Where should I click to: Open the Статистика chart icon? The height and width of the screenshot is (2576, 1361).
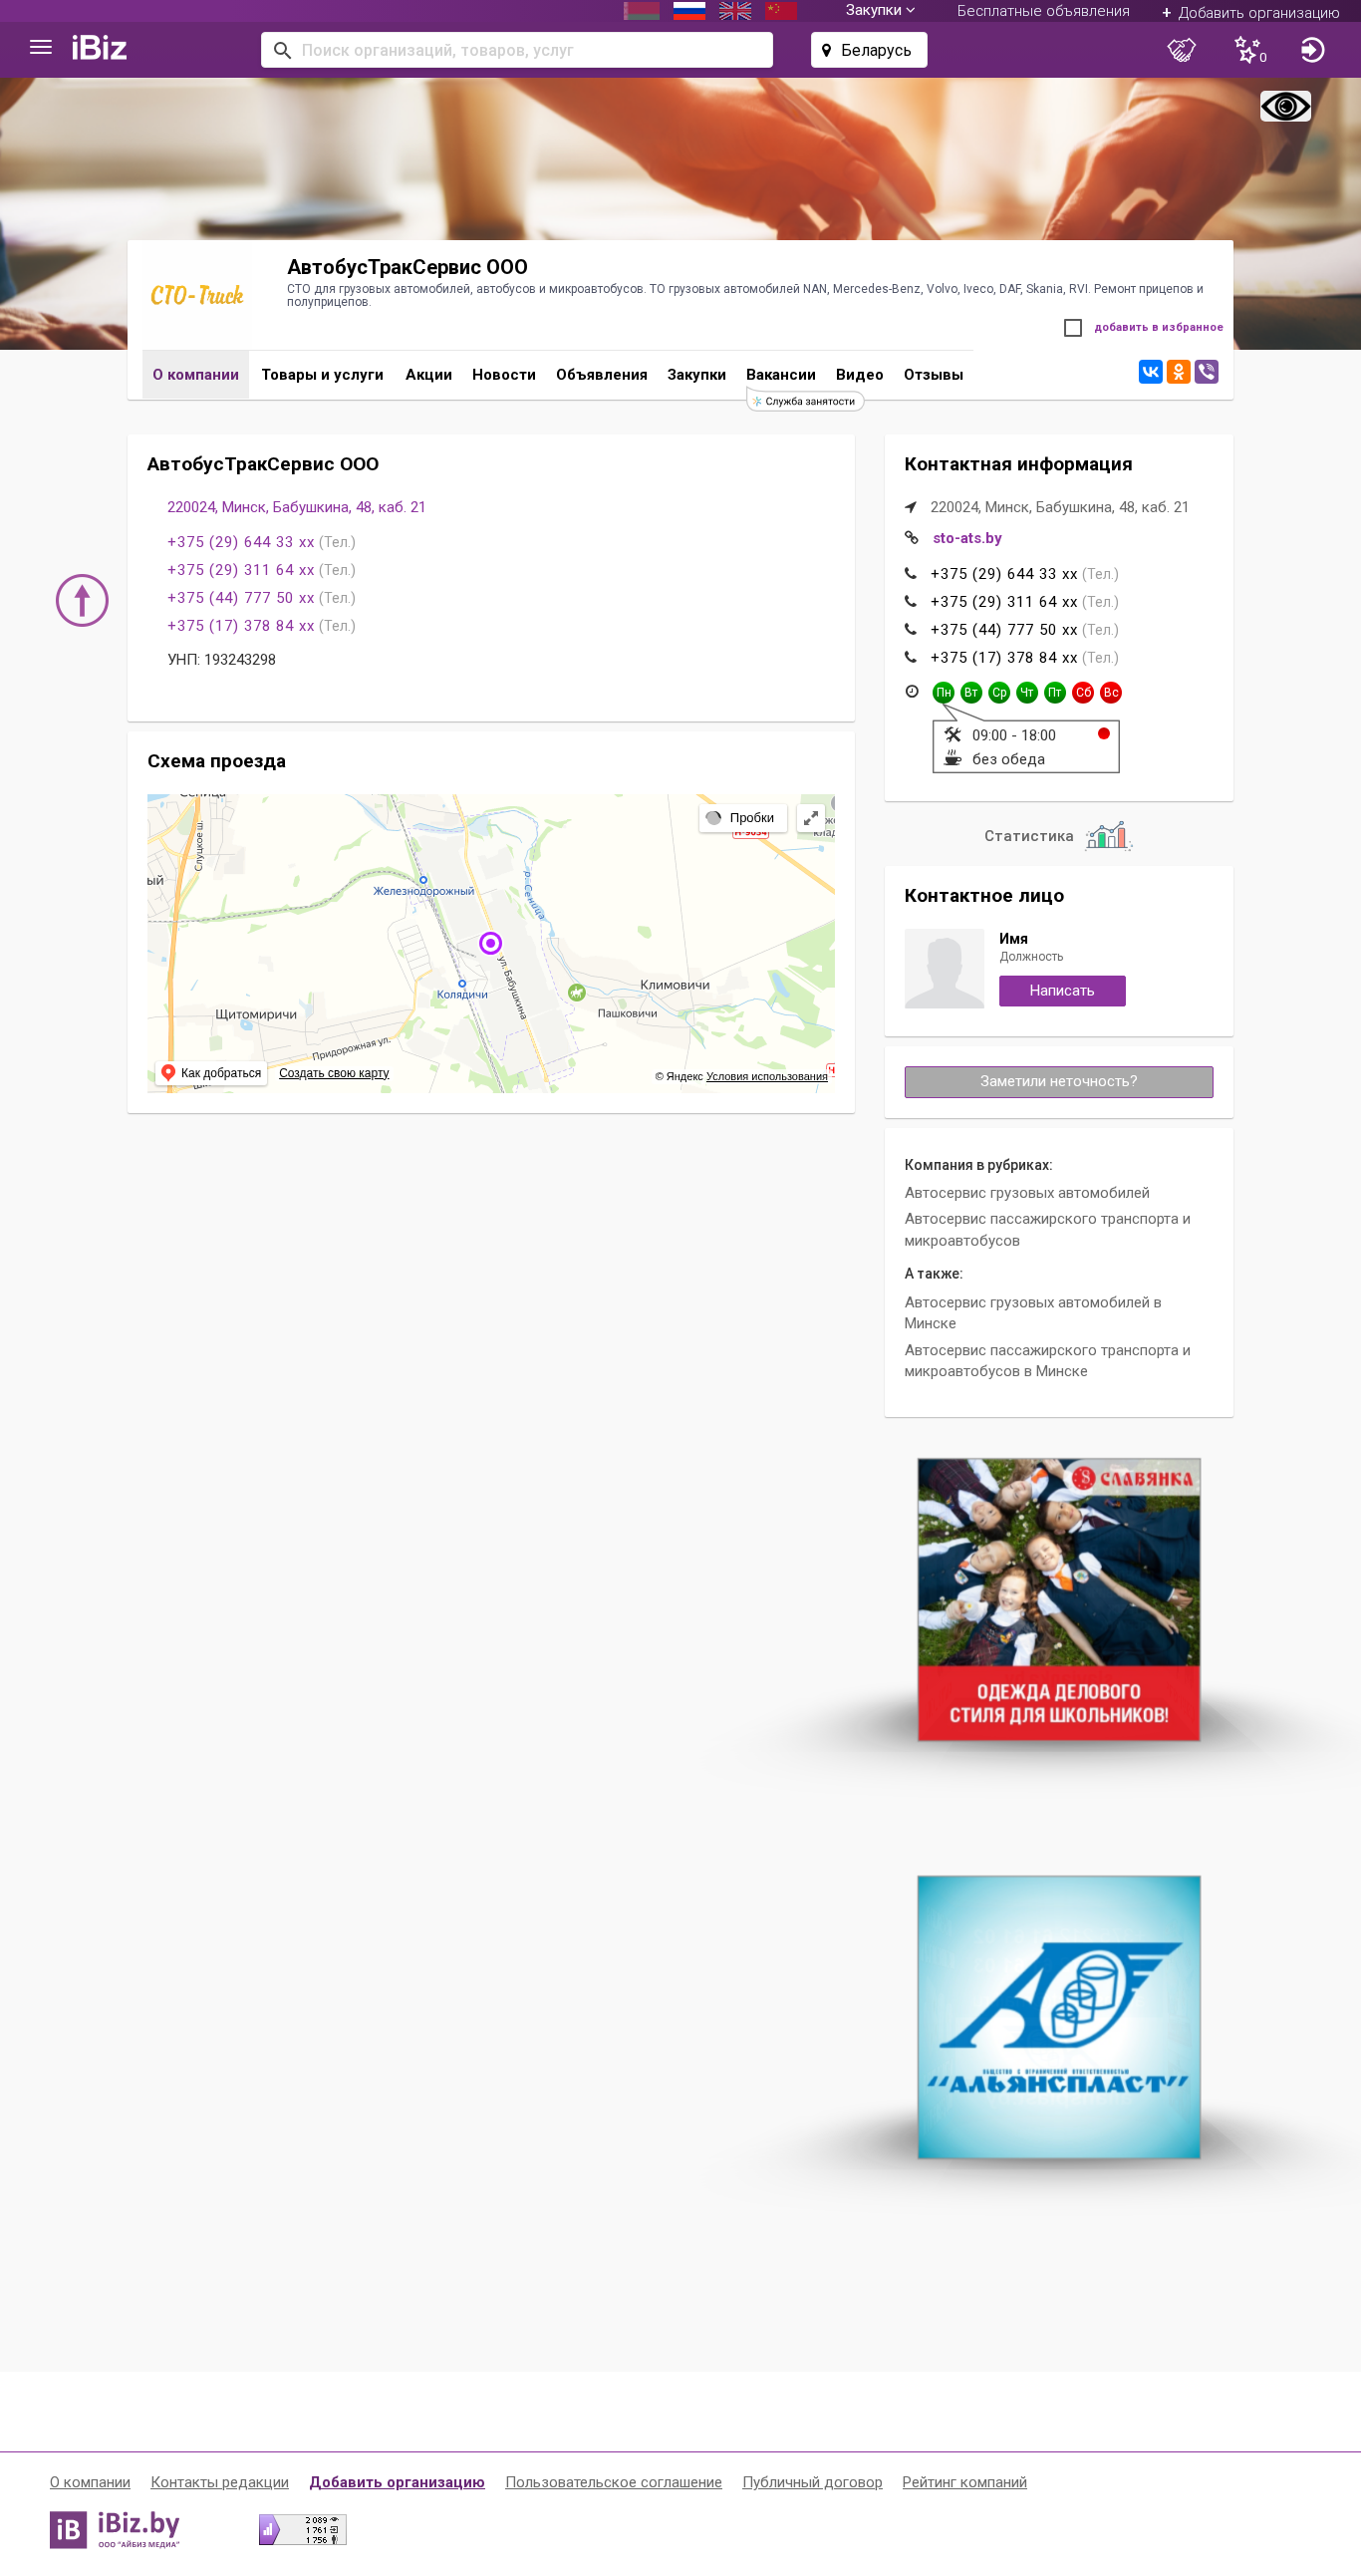click(1108, 836)
